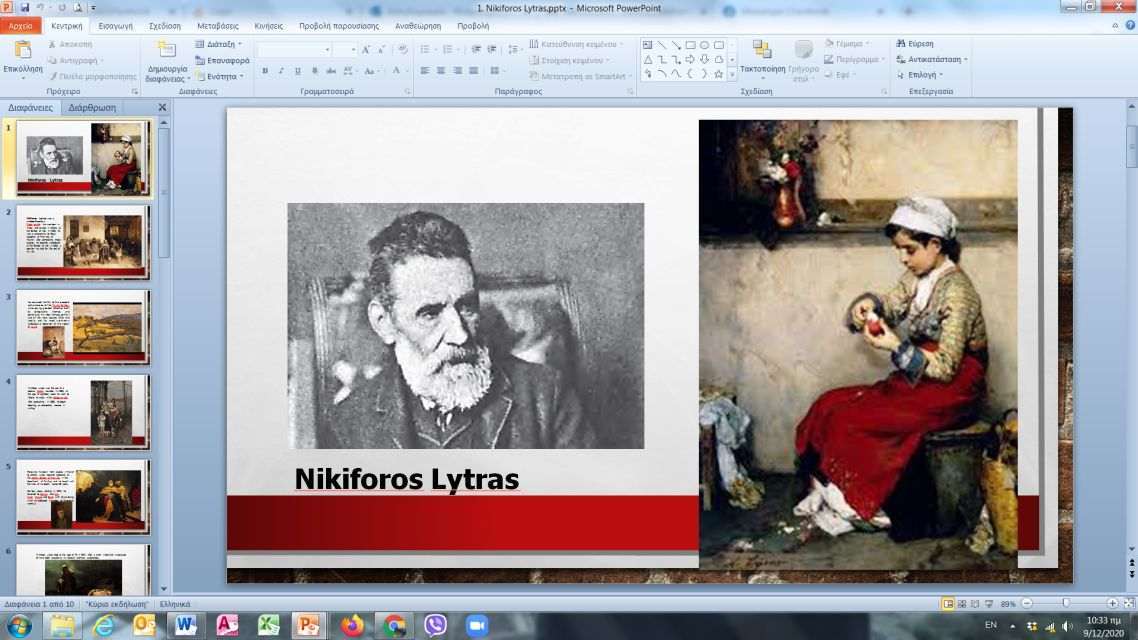
Task: Select slide 2 thumbnail
Action: coord(83,242)
